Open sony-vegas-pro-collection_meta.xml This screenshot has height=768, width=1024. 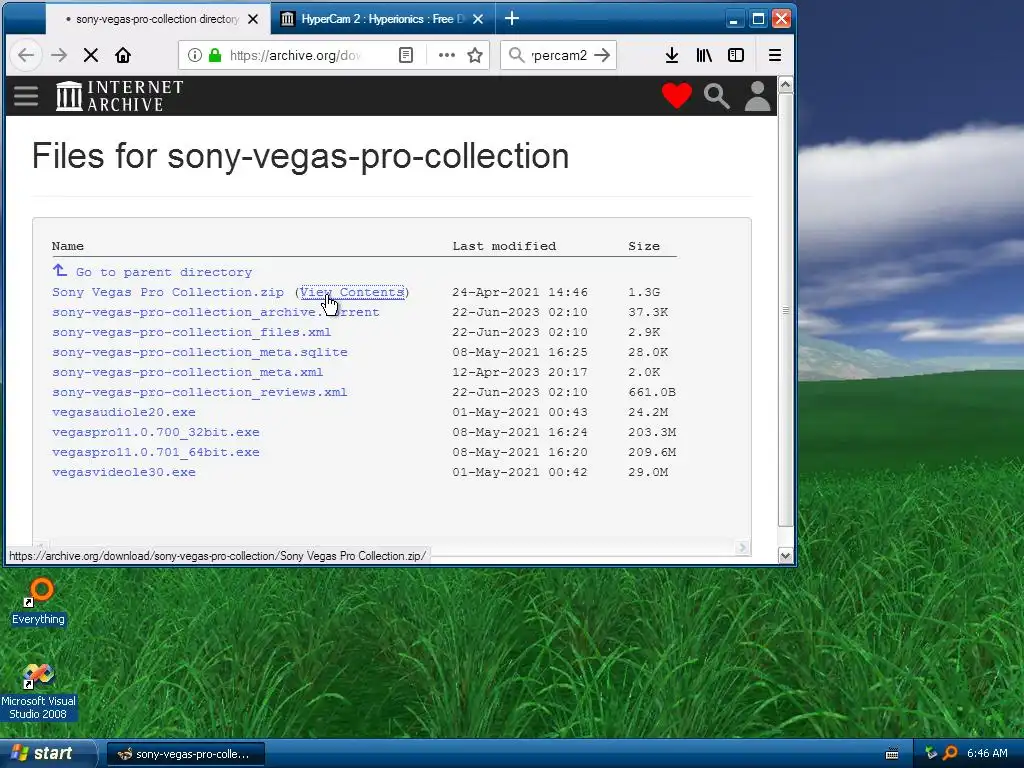[187, 372]
